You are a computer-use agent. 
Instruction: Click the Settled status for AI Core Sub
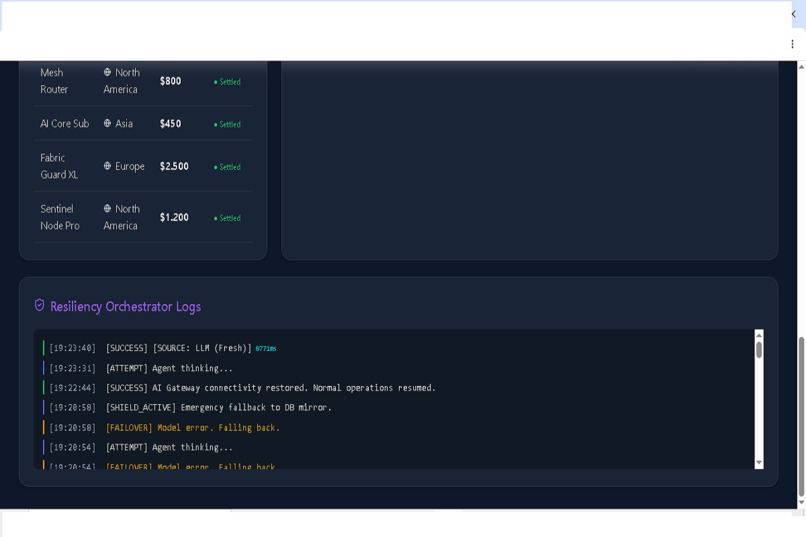[x=227, y=124]
